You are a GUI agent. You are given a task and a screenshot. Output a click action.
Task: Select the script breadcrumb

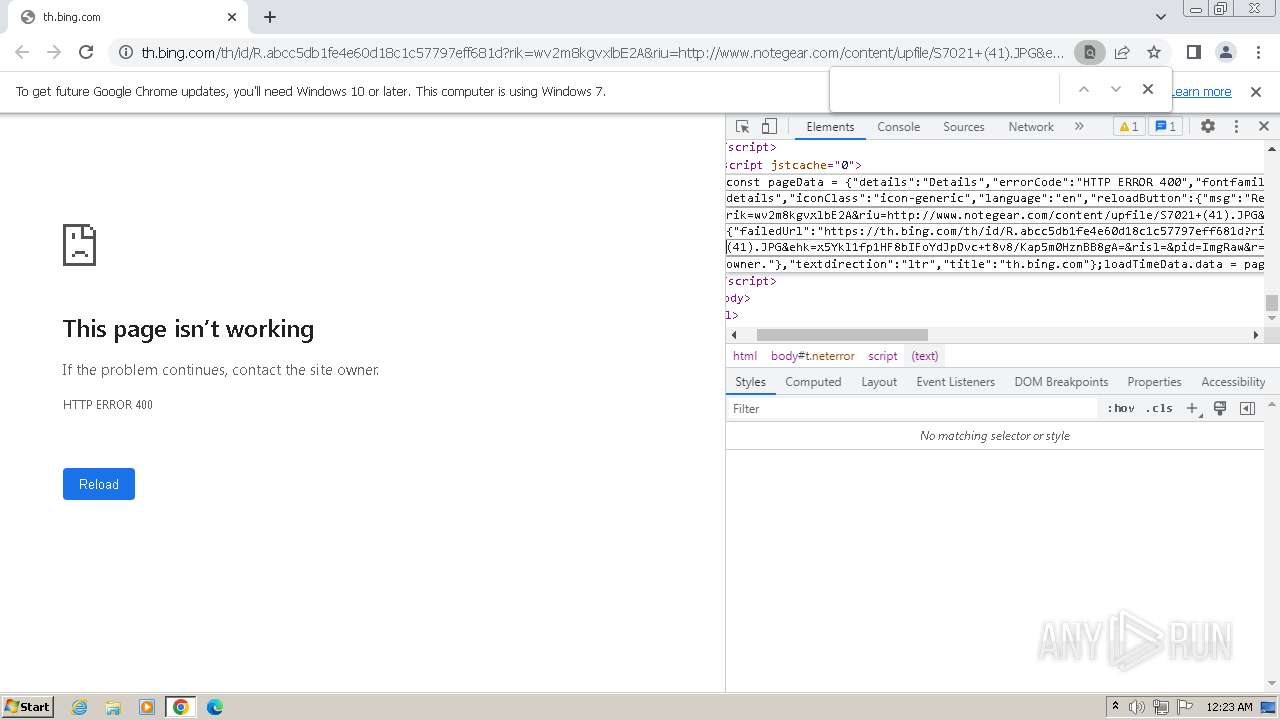[883, 356]
